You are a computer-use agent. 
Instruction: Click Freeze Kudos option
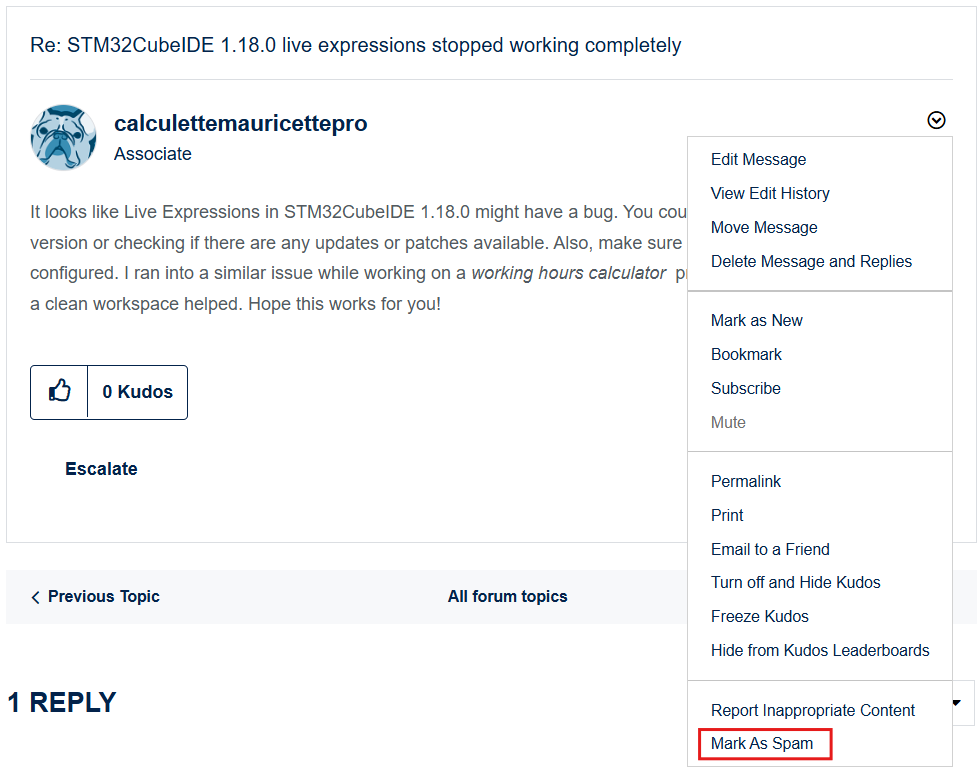pyautogui.click(x=759, y=617)
